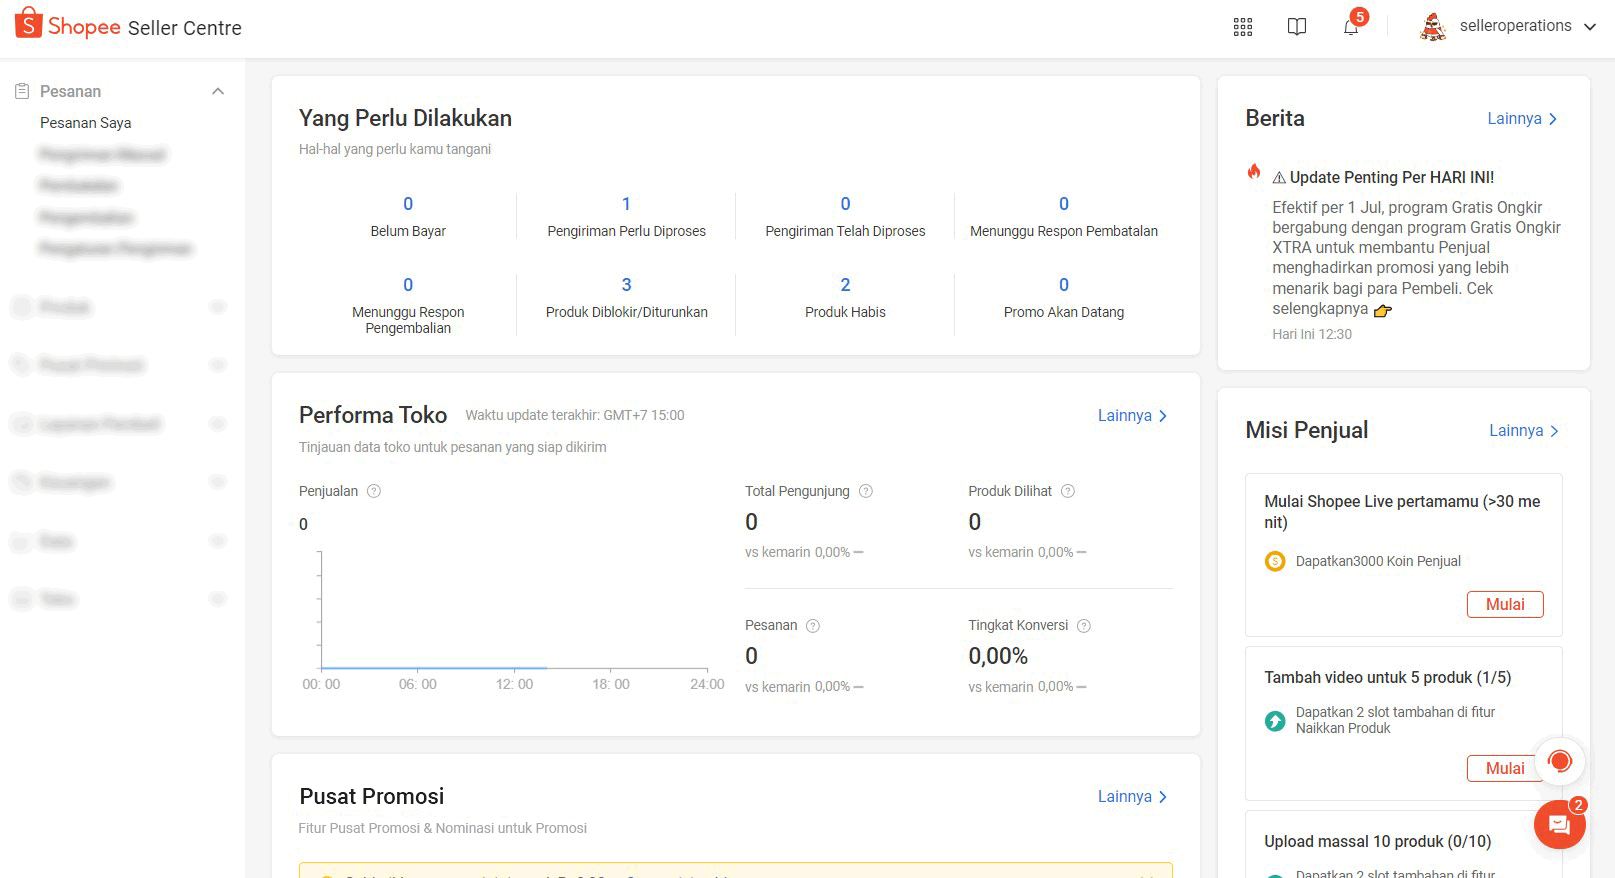Click help icon next to Tingkat Konversi

coord(1084,626)
